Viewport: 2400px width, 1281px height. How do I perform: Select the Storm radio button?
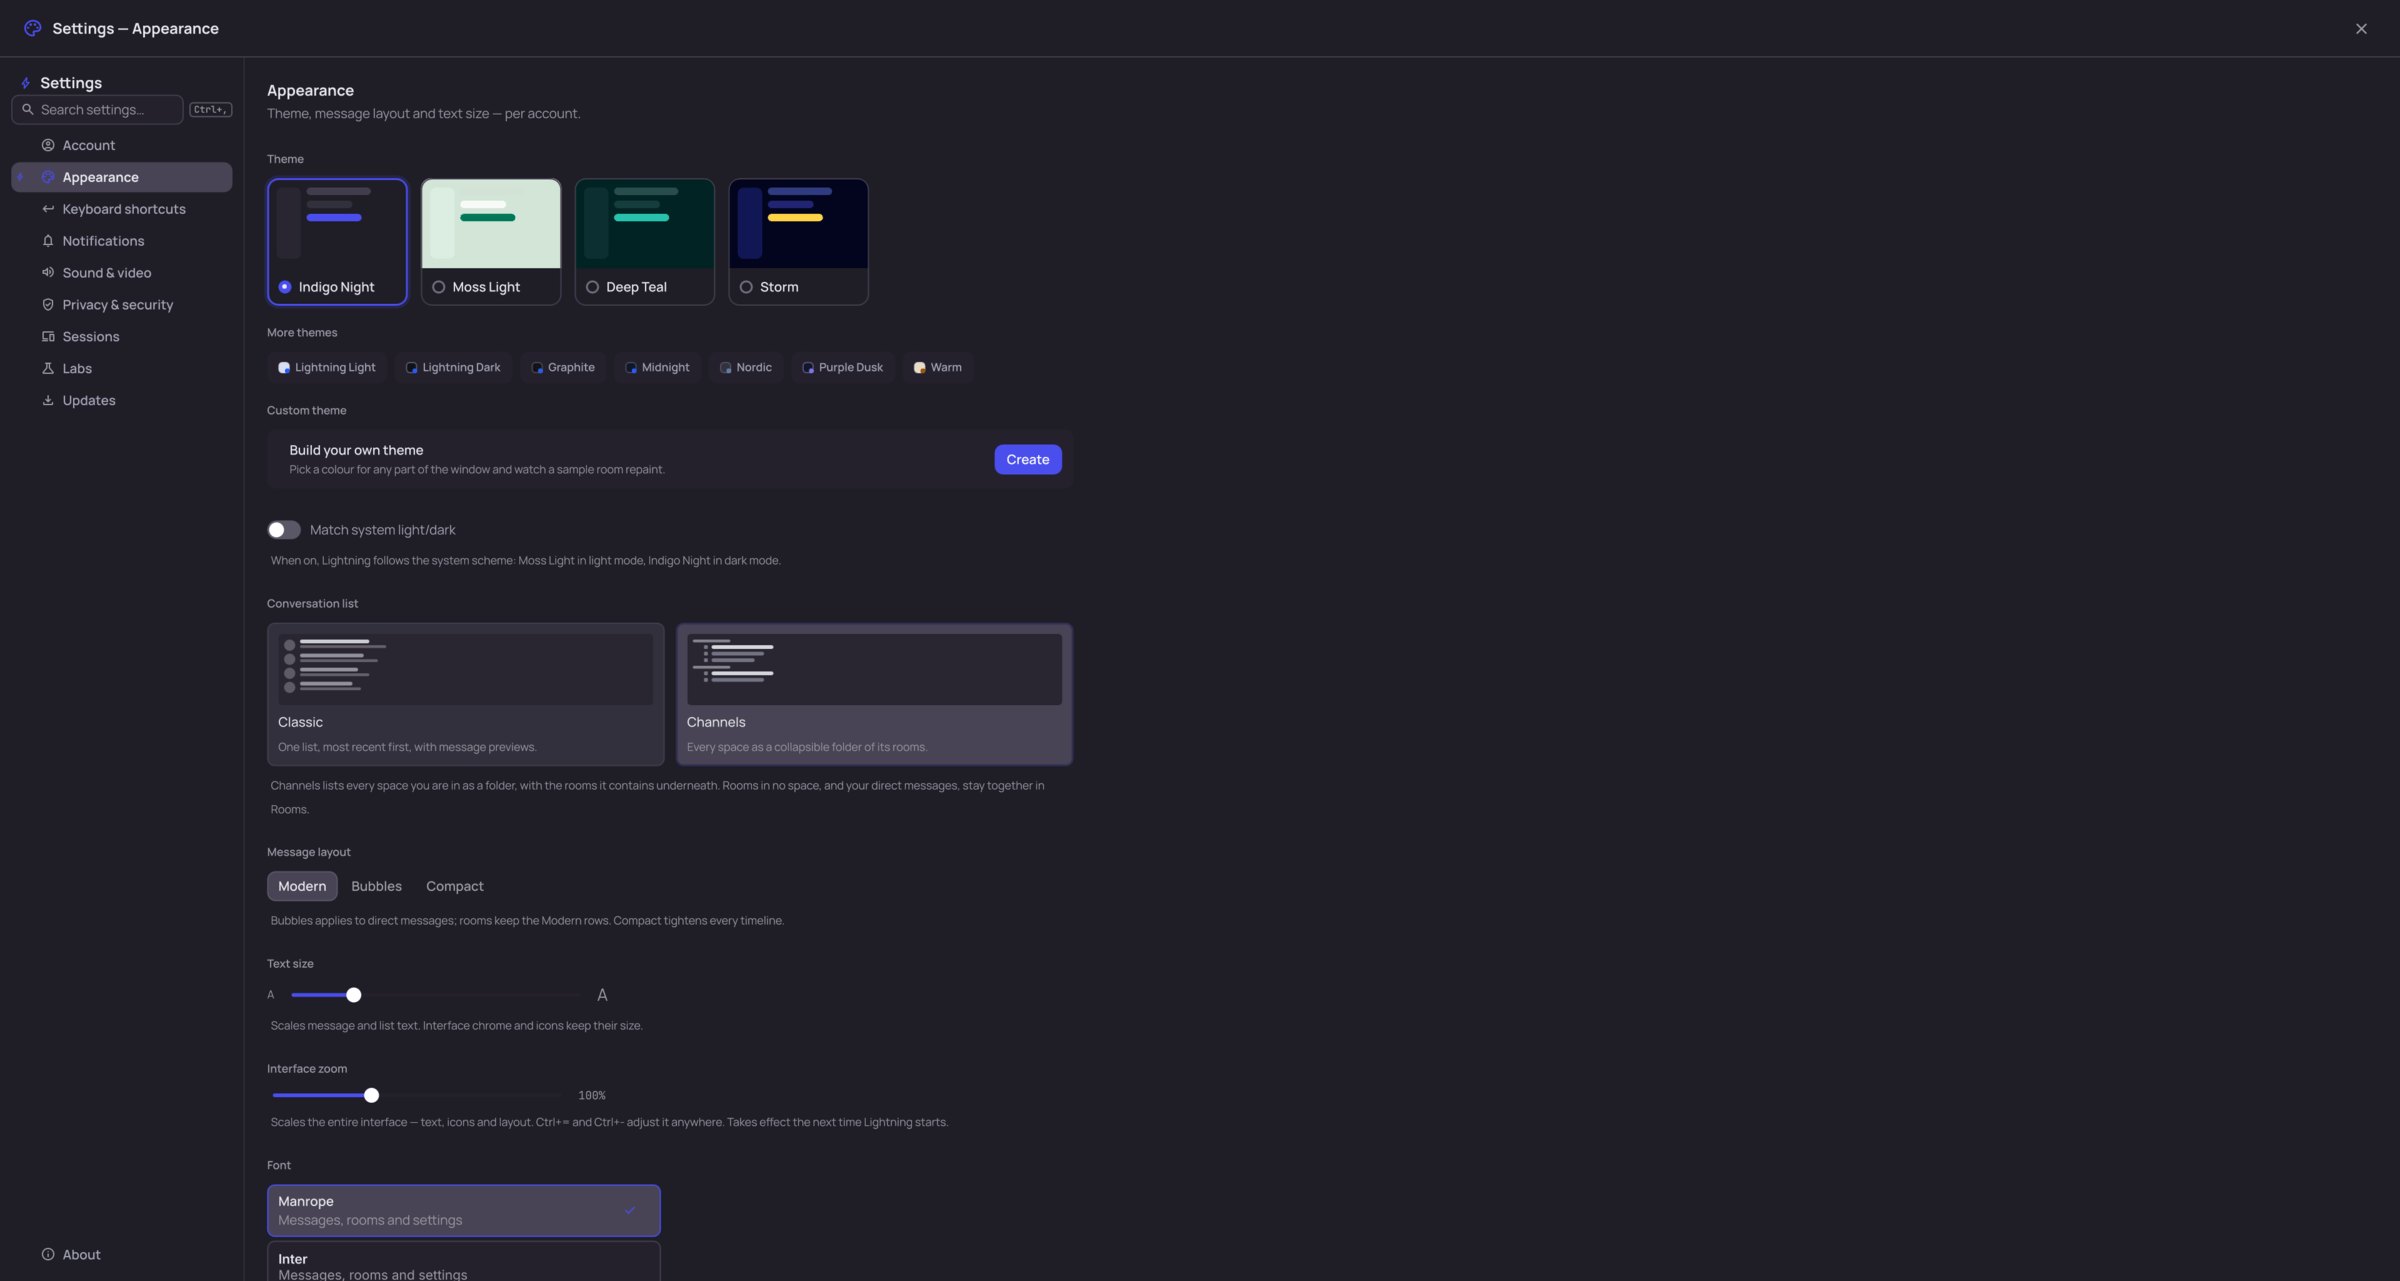746,287
